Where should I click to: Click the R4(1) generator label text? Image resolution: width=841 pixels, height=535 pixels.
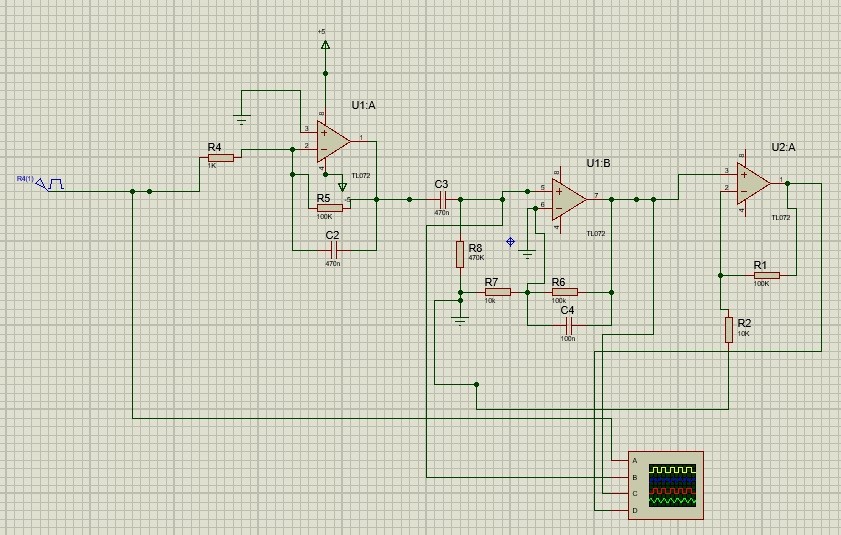coord(25,179)
